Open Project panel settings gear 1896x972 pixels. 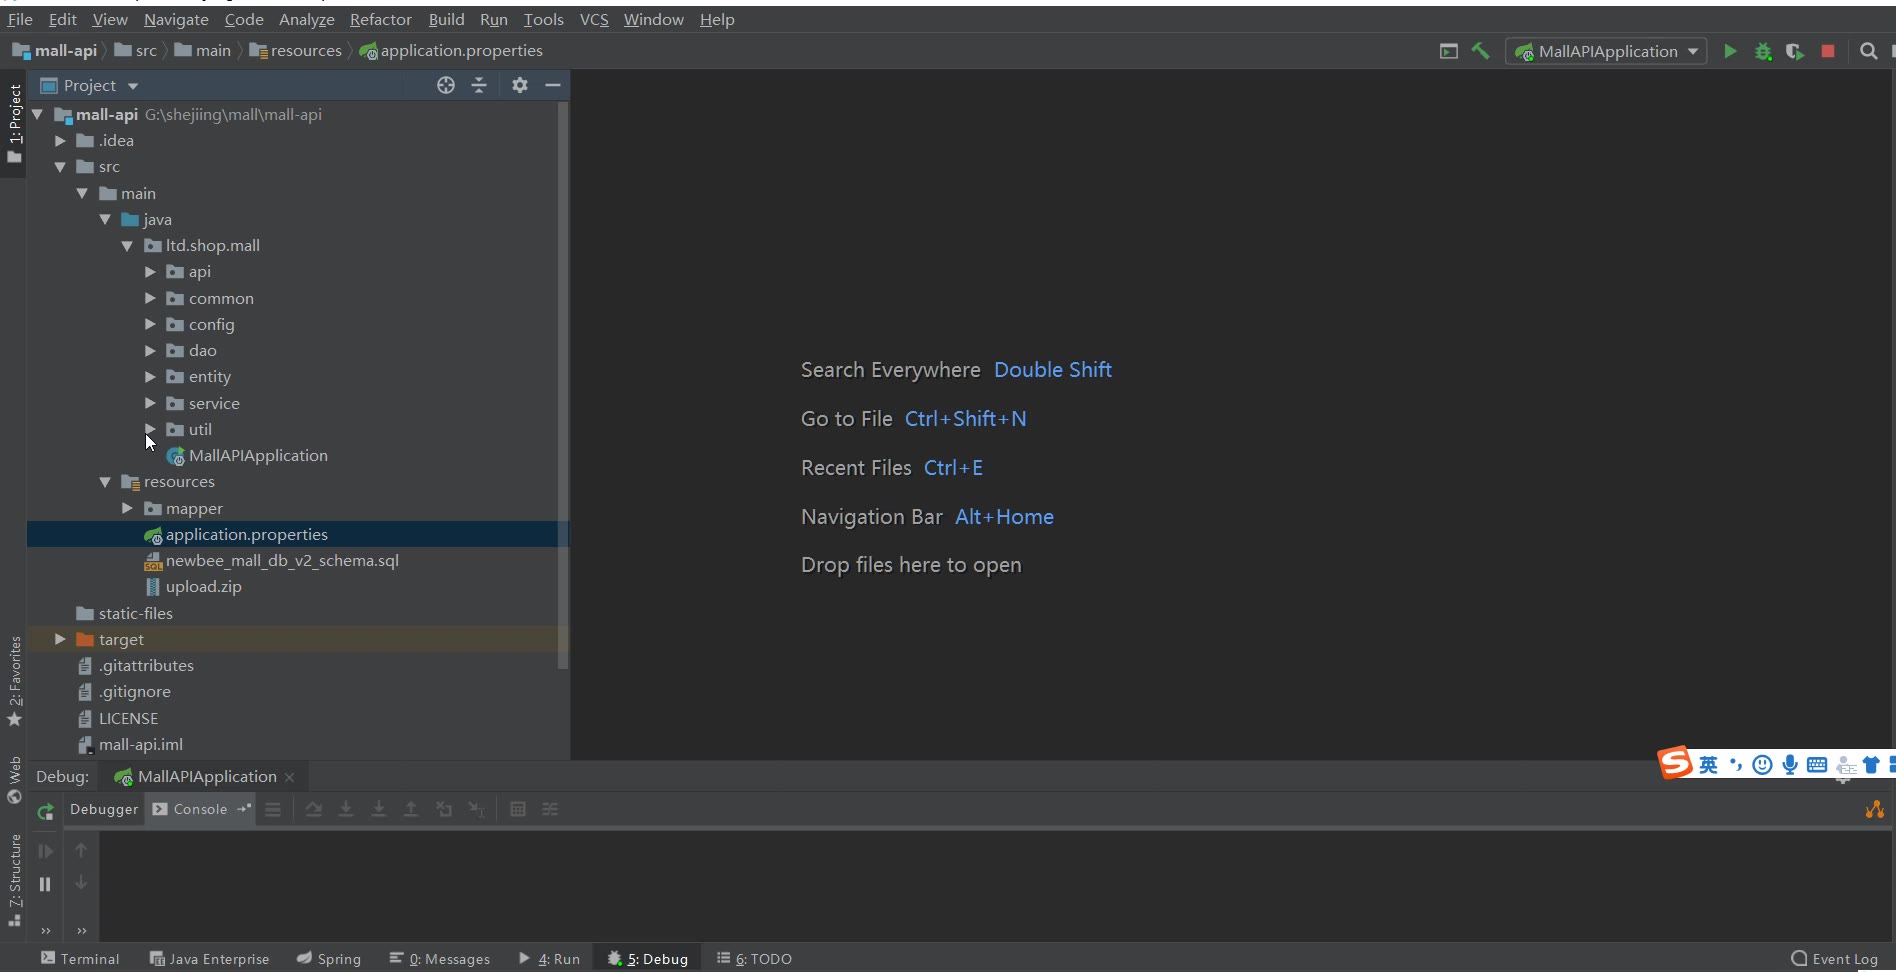pos(520,85)
